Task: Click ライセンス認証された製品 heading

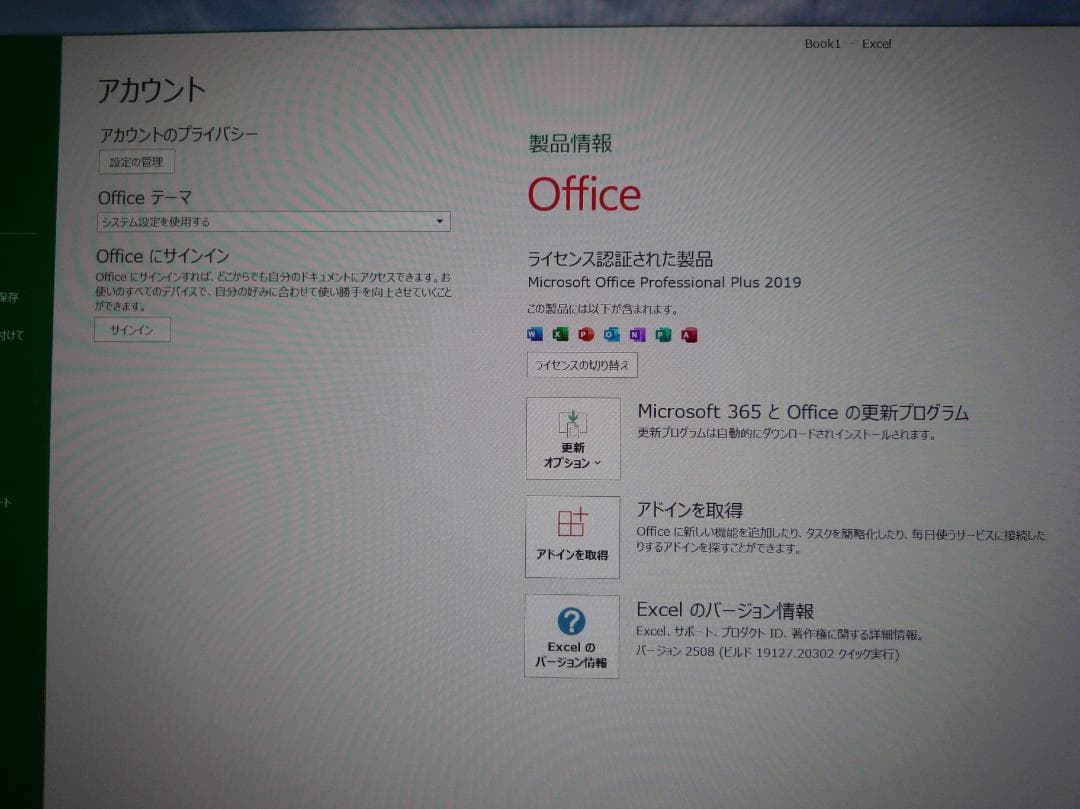Action: 620,259
